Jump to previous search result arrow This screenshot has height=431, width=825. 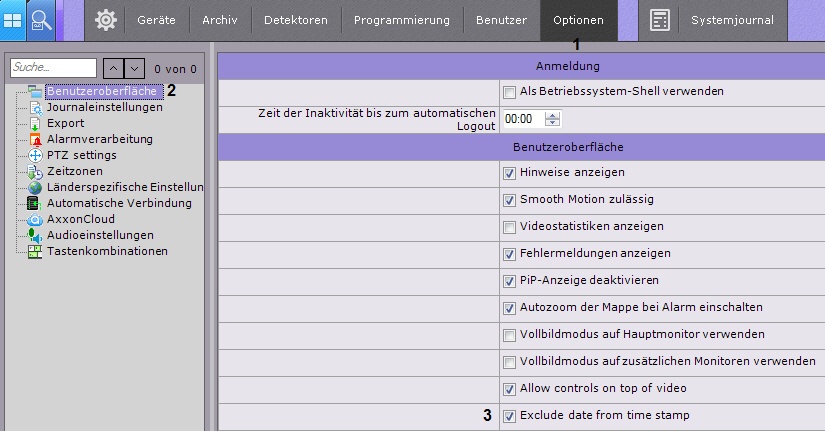tap(114, 68)
